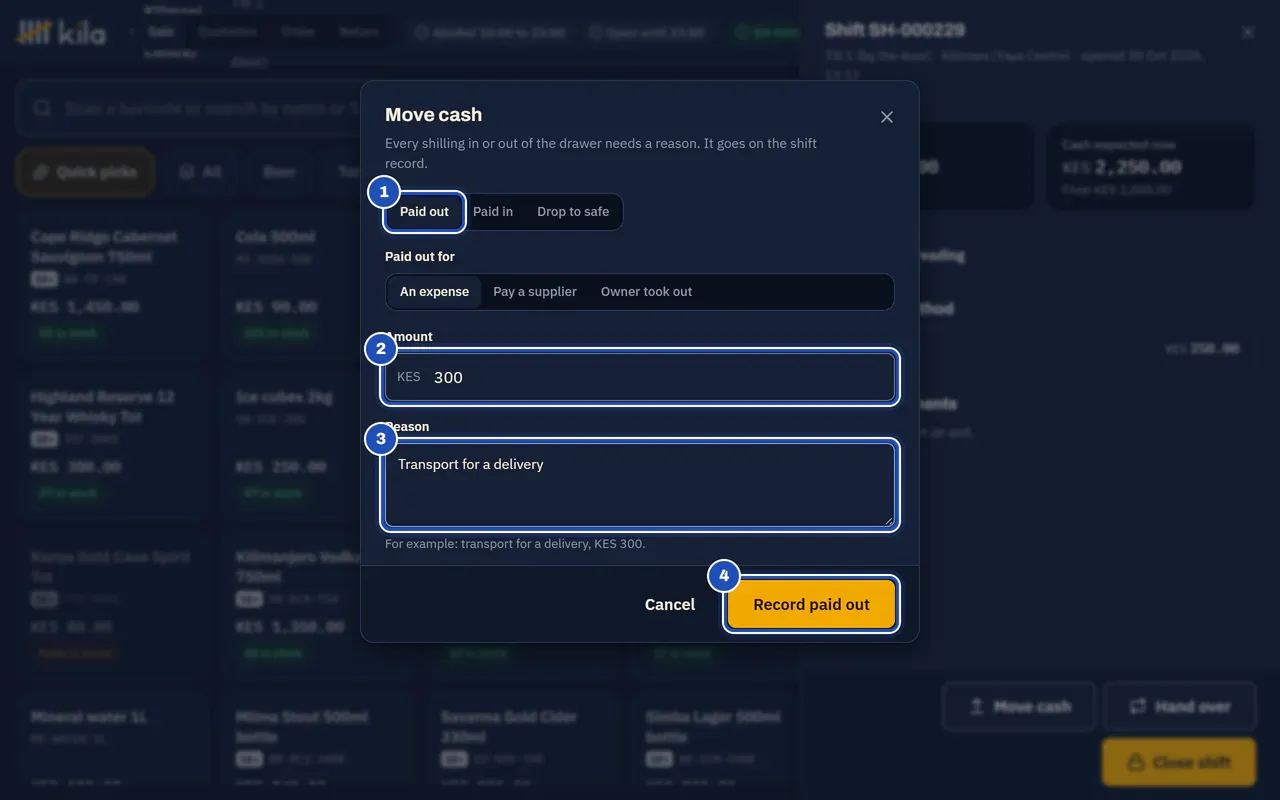Viewport: 1280px width, 800px height.
Task: Select An expense reason type
Action: pos(434,292)
